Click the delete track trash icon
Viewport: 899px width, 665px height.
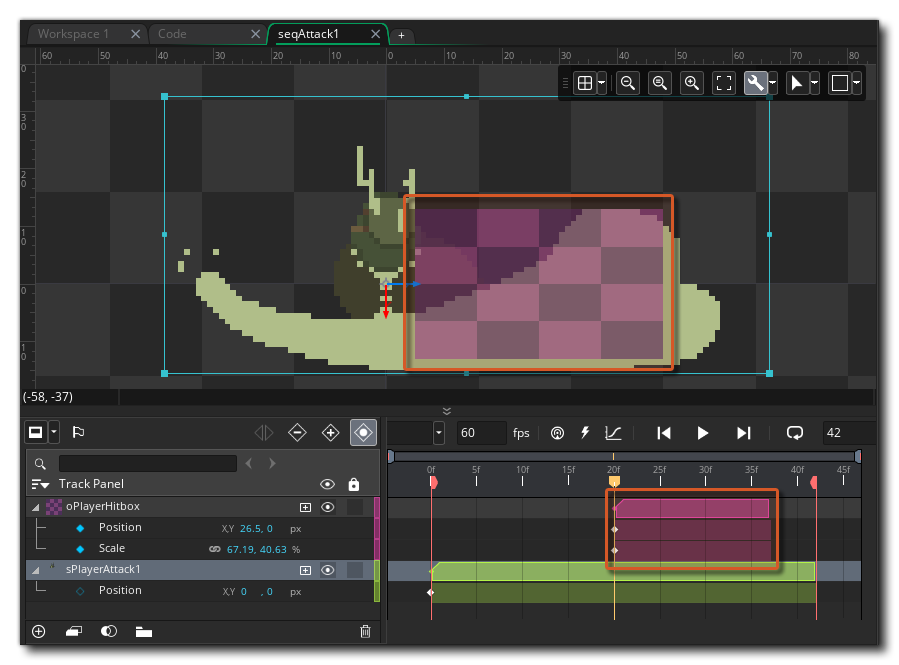(x=365, y=631)
